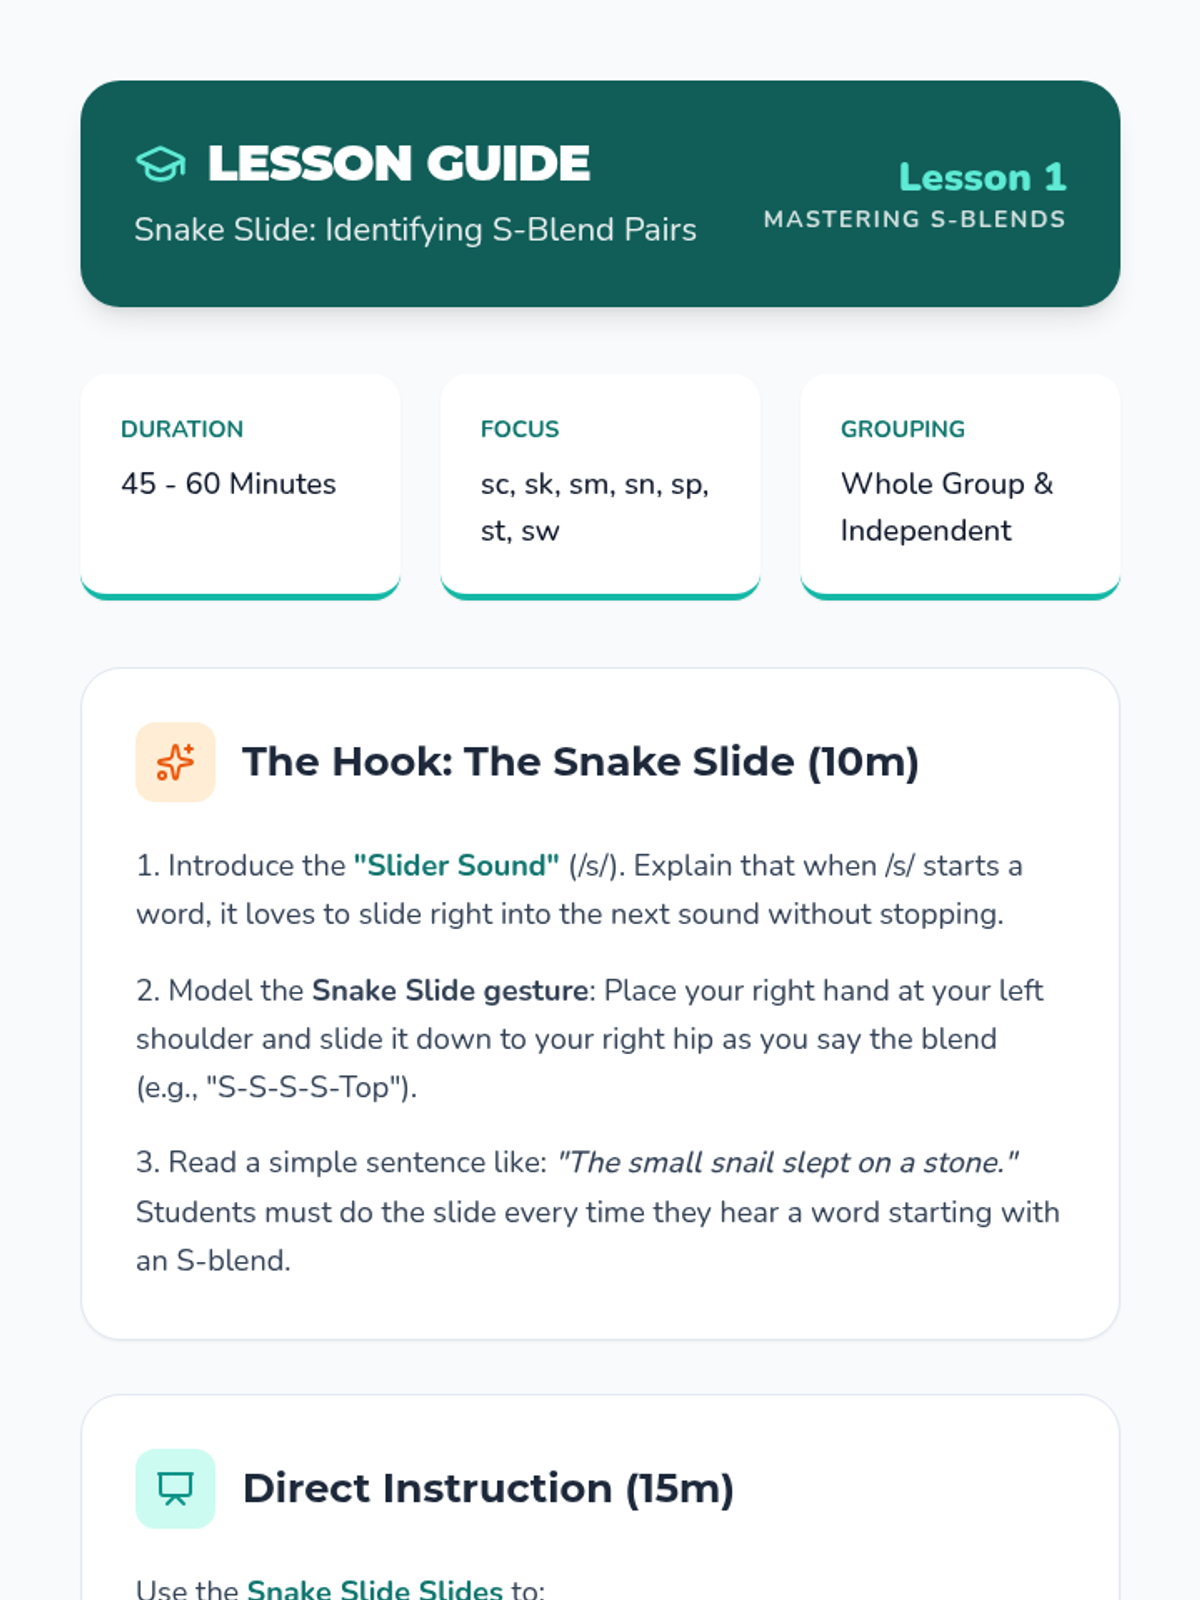Click the presentation board icon beside Direct Instruction

click(x=175, y=1488)
